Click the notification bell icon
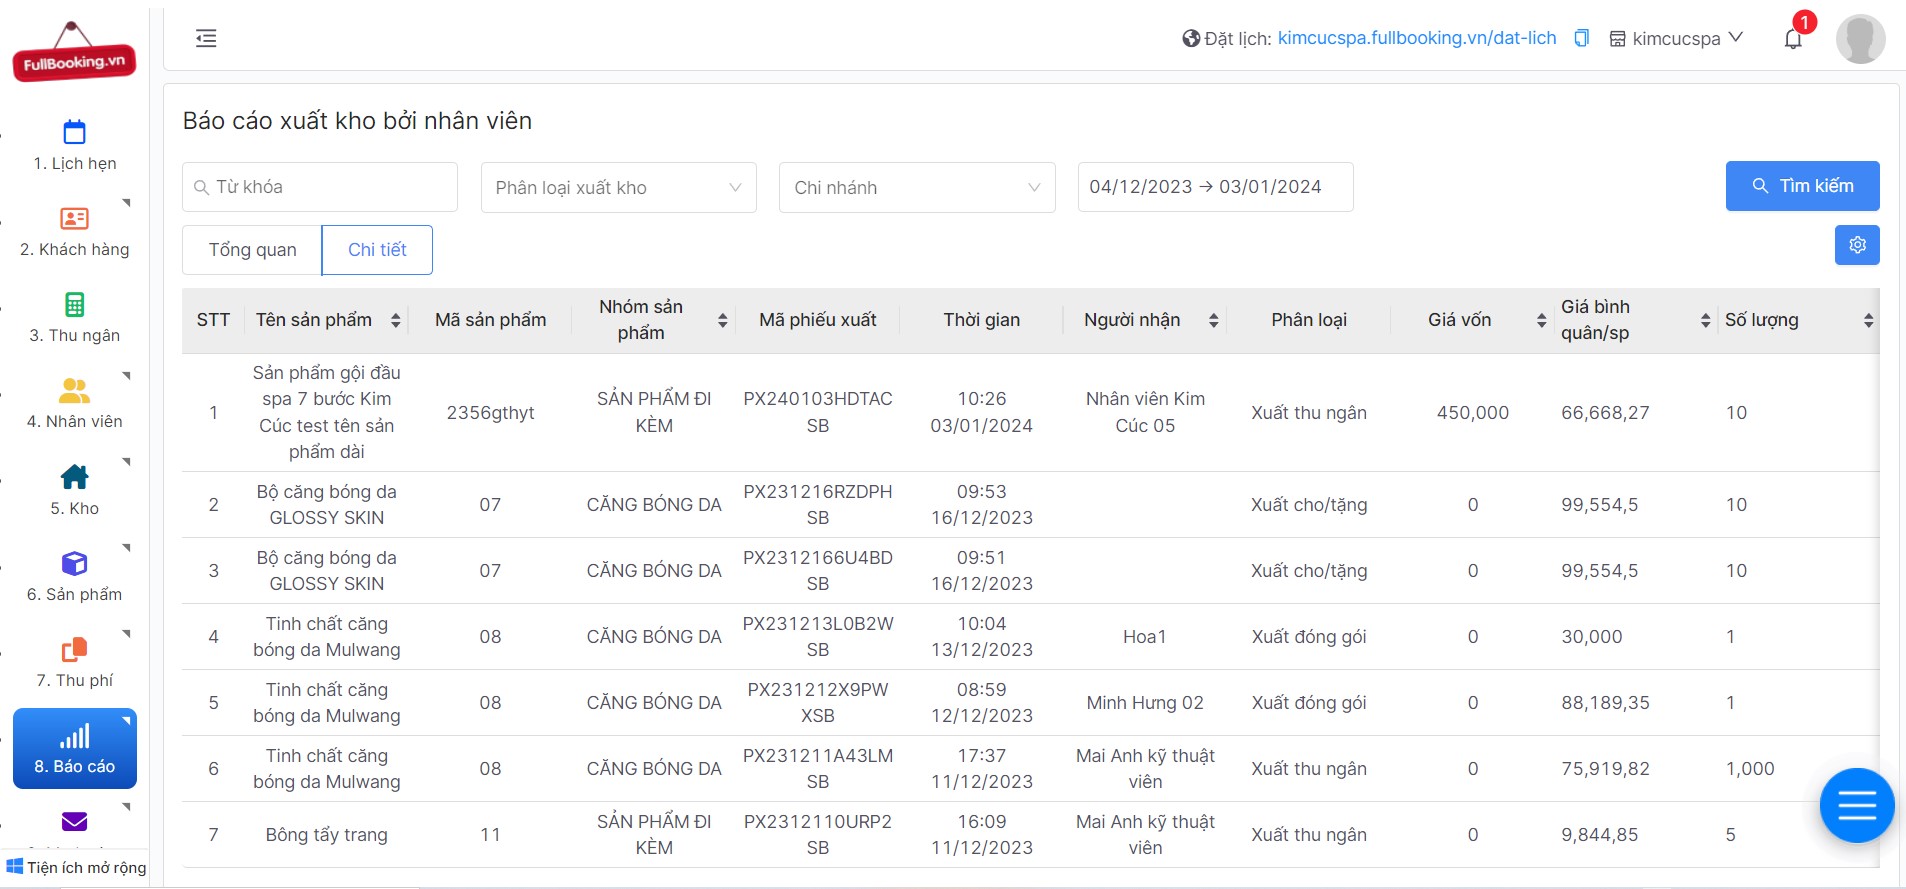 pyautogui.click(x=1793, y=39)
